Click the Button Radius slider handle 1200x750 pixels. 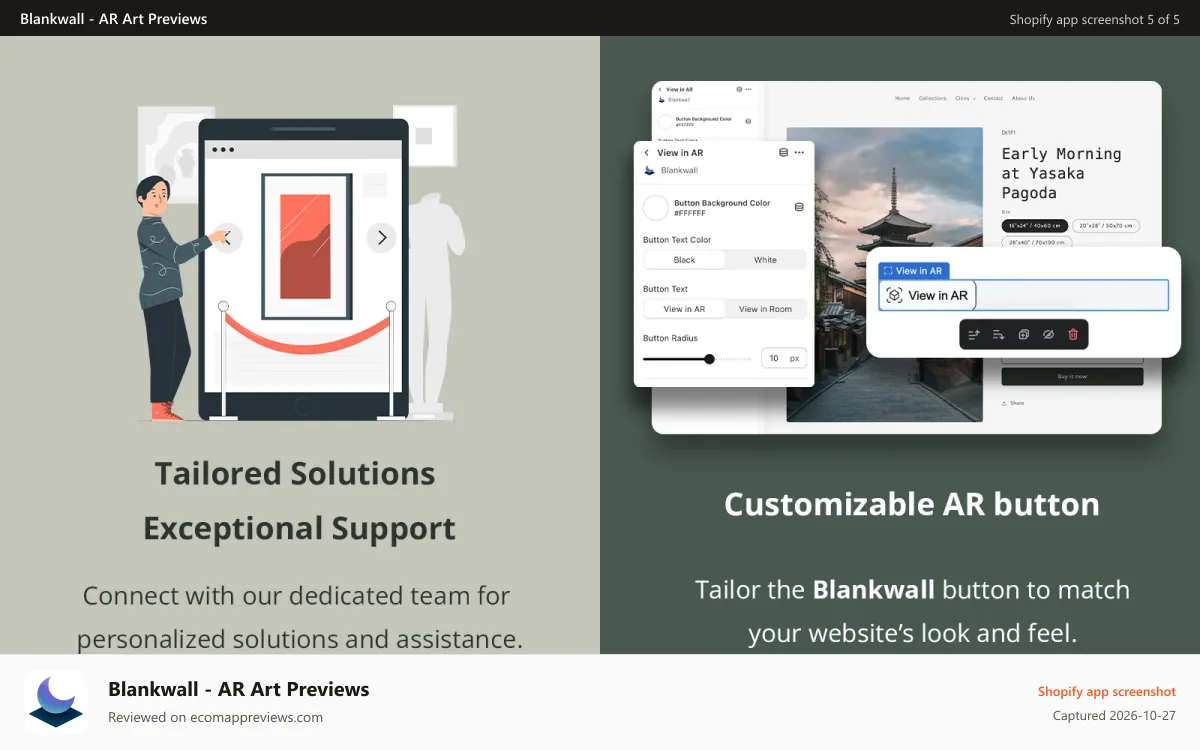pos(709,358)
